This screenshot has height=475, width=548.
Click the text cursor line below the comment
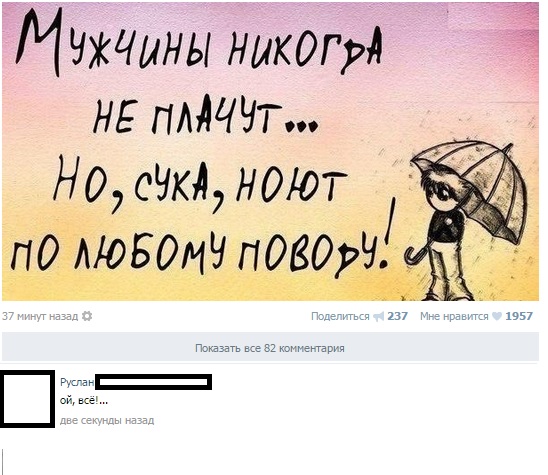(x=2, y=462)
